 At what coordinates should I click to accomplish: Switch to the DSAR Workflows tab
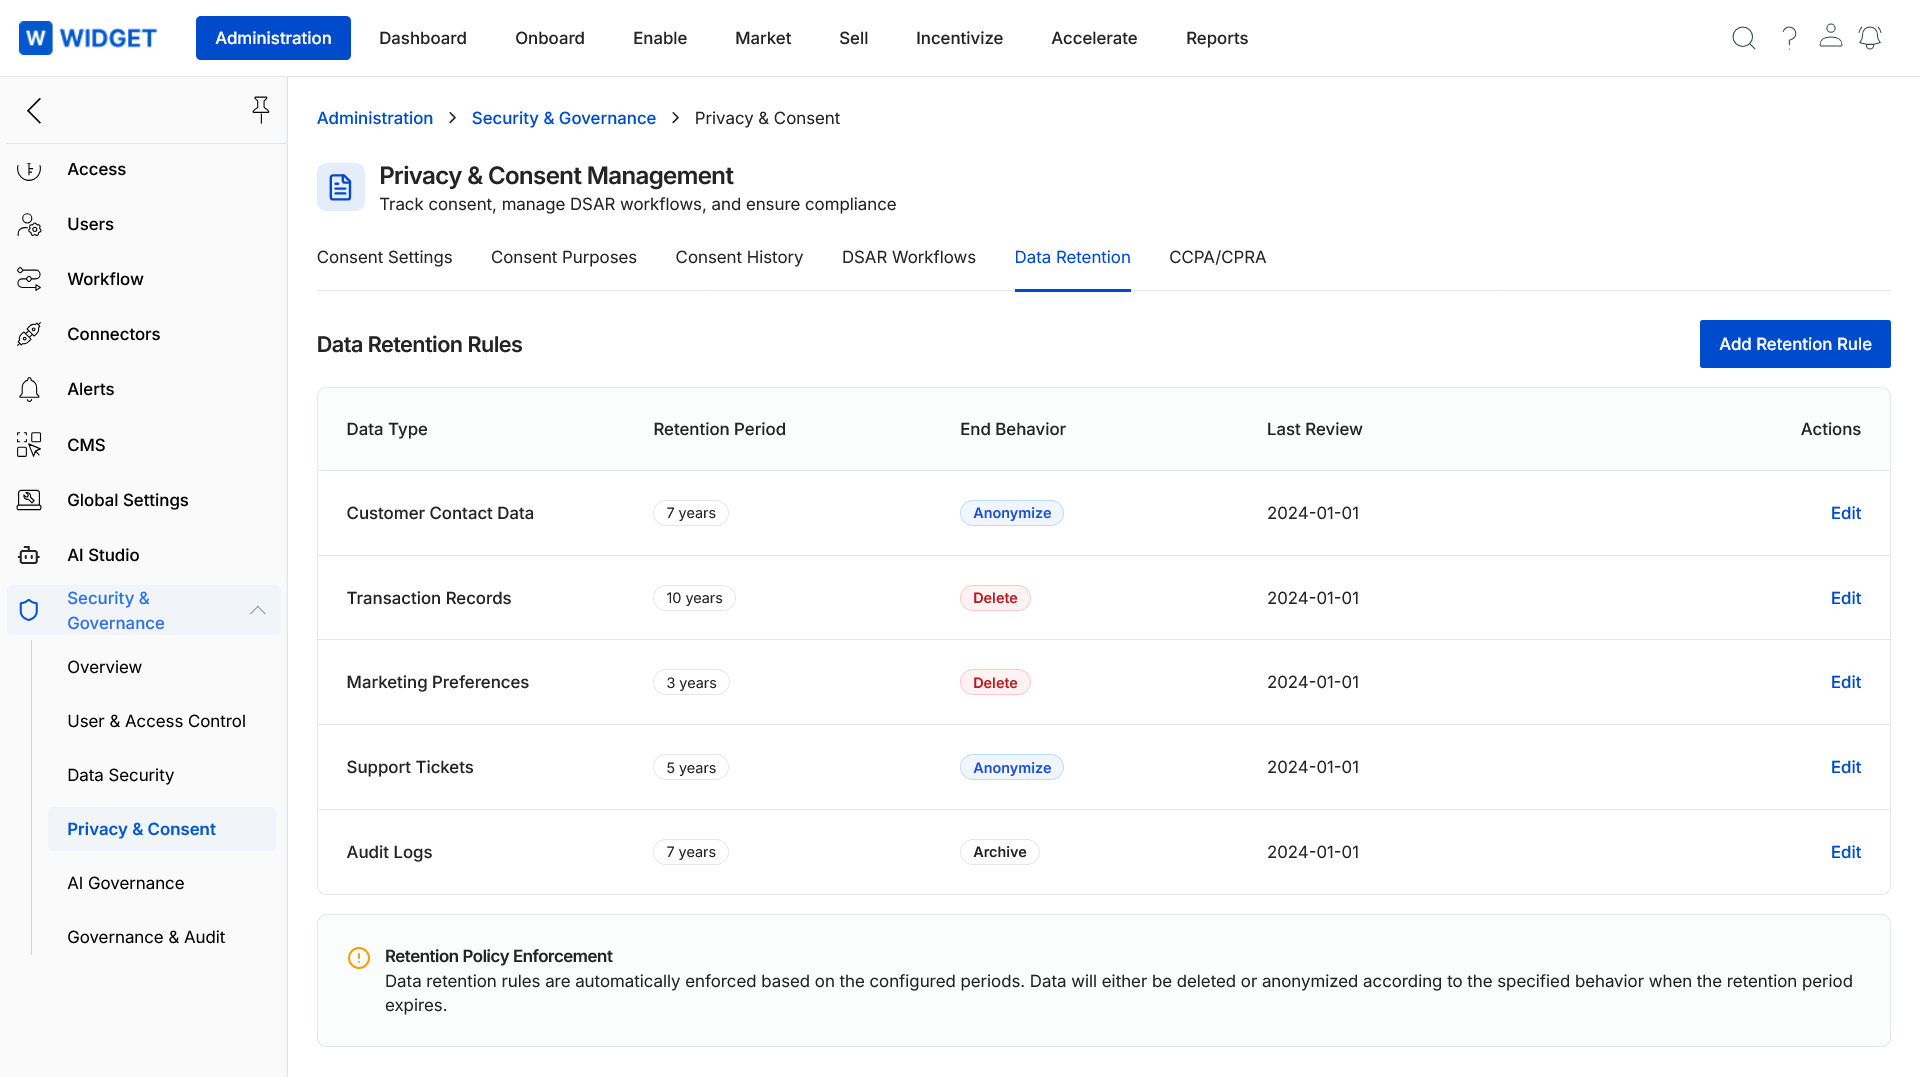point(908,257)
